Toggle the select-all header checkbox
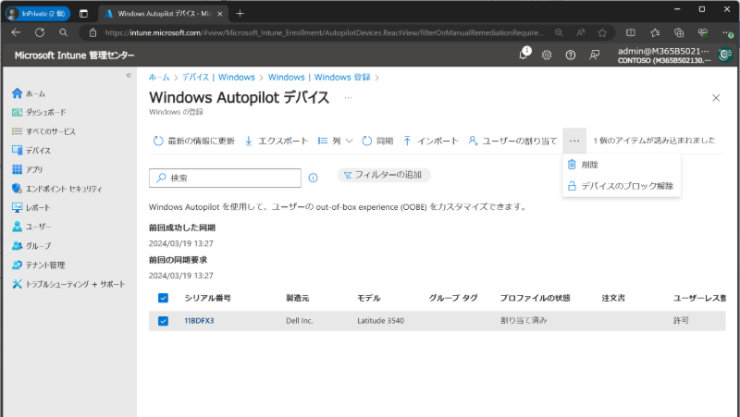740x417 pixels. pyautogui.click(x=163, y=298)
